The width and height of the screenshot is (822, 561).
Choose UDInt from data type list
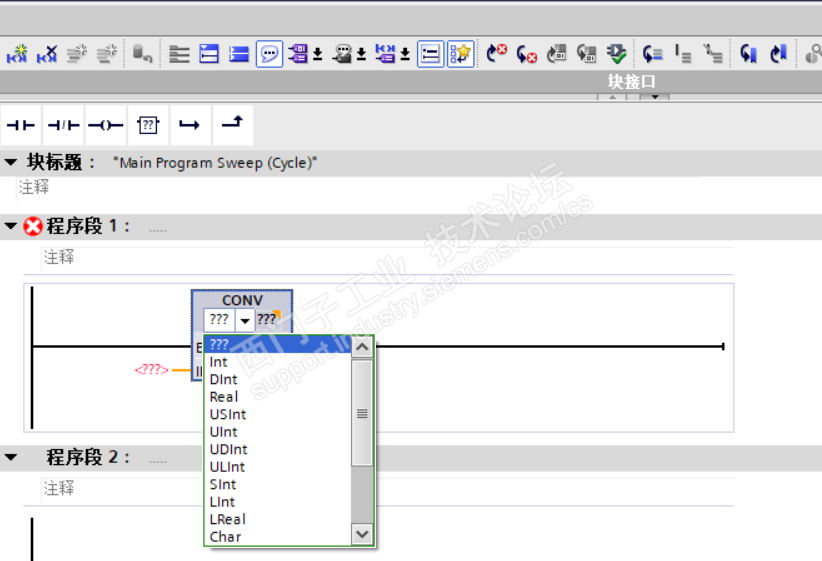coord(278,449)
